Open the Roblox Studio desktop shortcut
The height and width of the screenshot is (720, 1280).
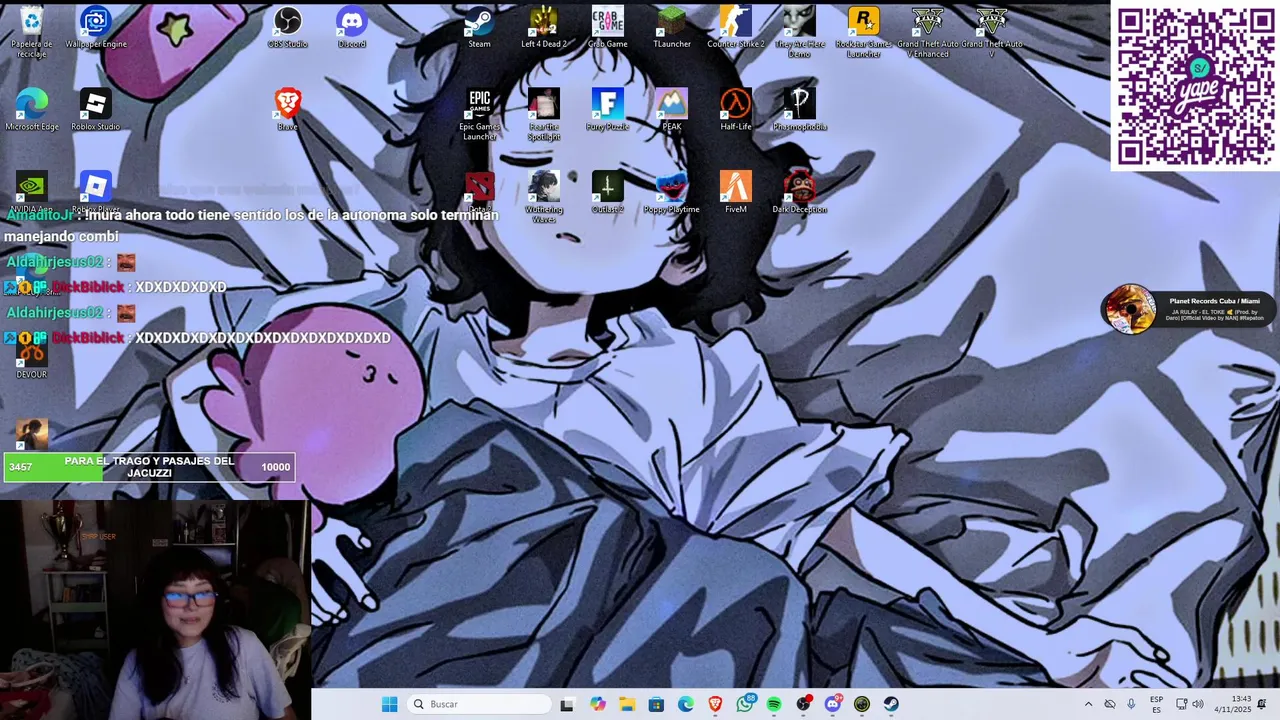pos(96,110)
